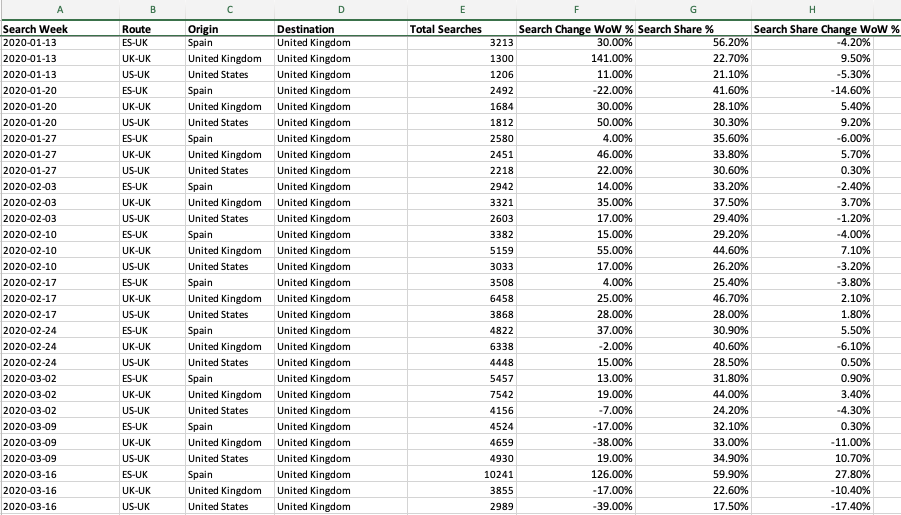901x515 pixels.
Task: Select column A header
Action: point(60,9)
